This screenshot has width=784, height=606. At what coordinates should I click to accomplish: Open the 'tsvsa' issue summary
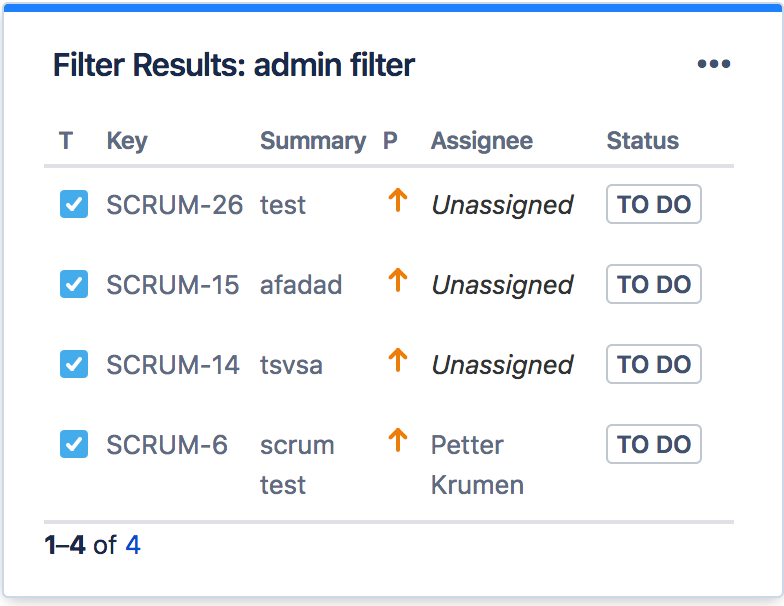click(291, 365)
